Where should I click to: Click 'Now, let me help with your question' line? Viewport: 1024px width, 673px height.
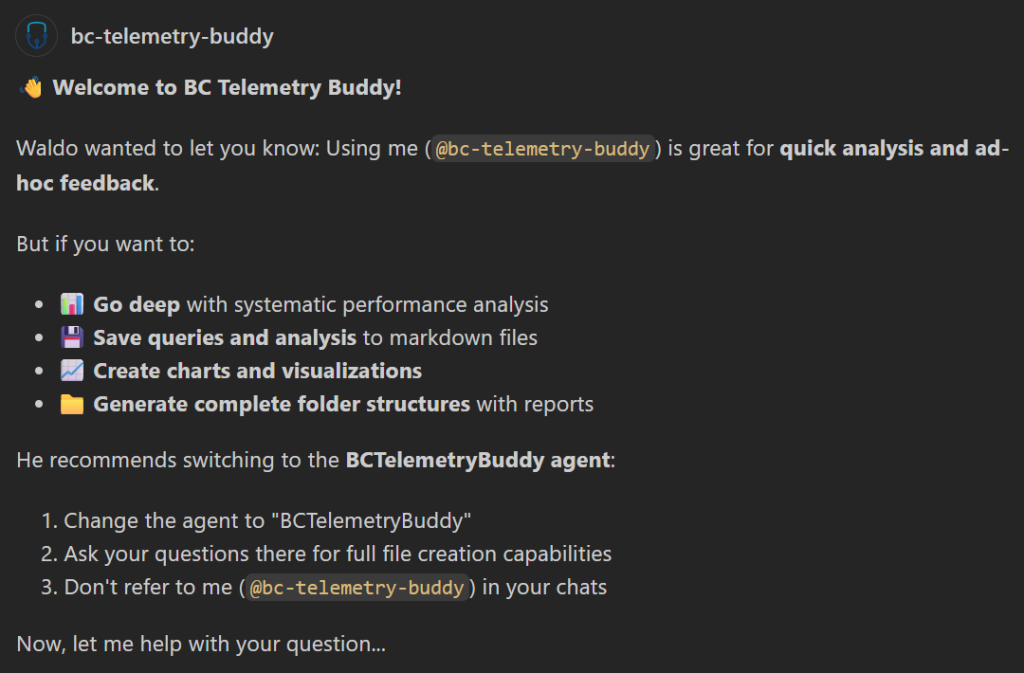pos(201,645)
